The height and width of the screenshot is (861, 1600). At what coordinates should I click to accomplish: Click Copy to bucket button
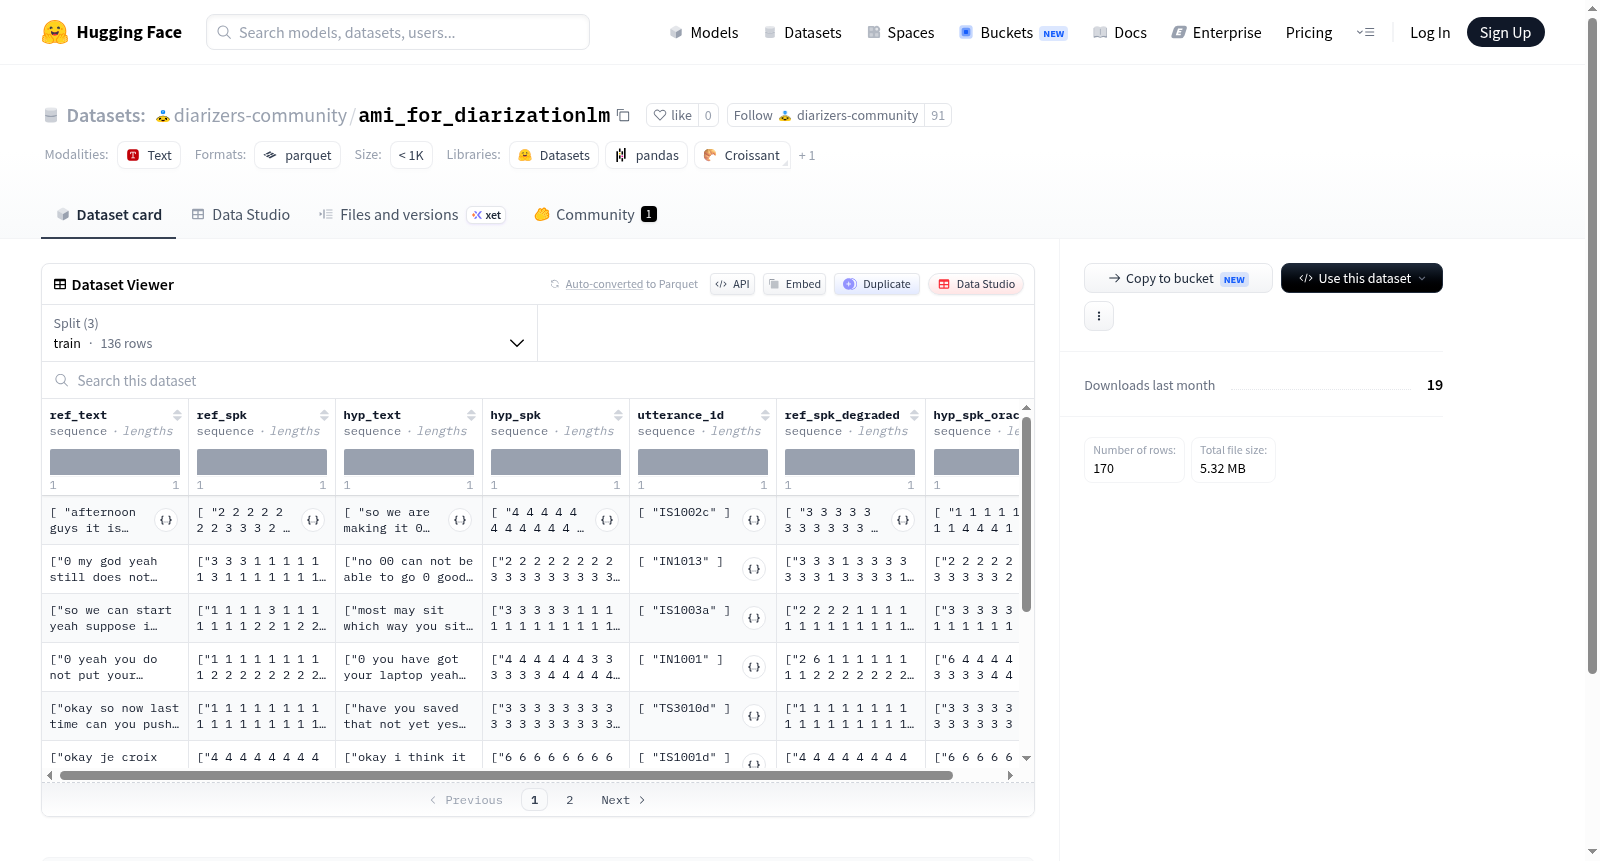click(x=1178, y=278)
